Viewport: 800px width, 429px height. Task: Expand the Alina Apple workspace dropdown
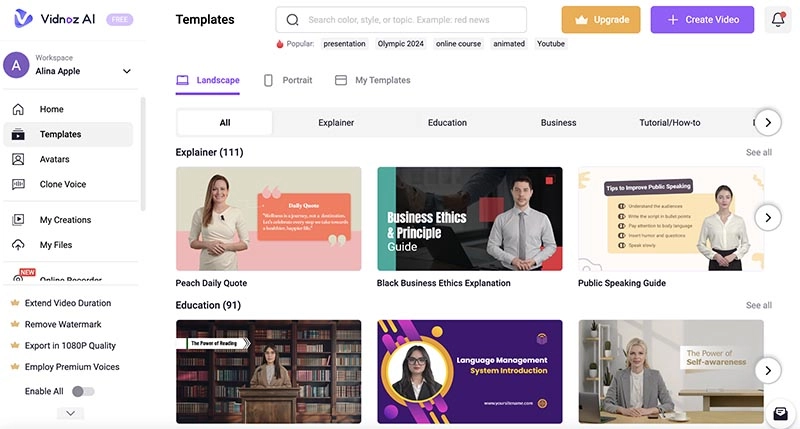pos(127,71)
